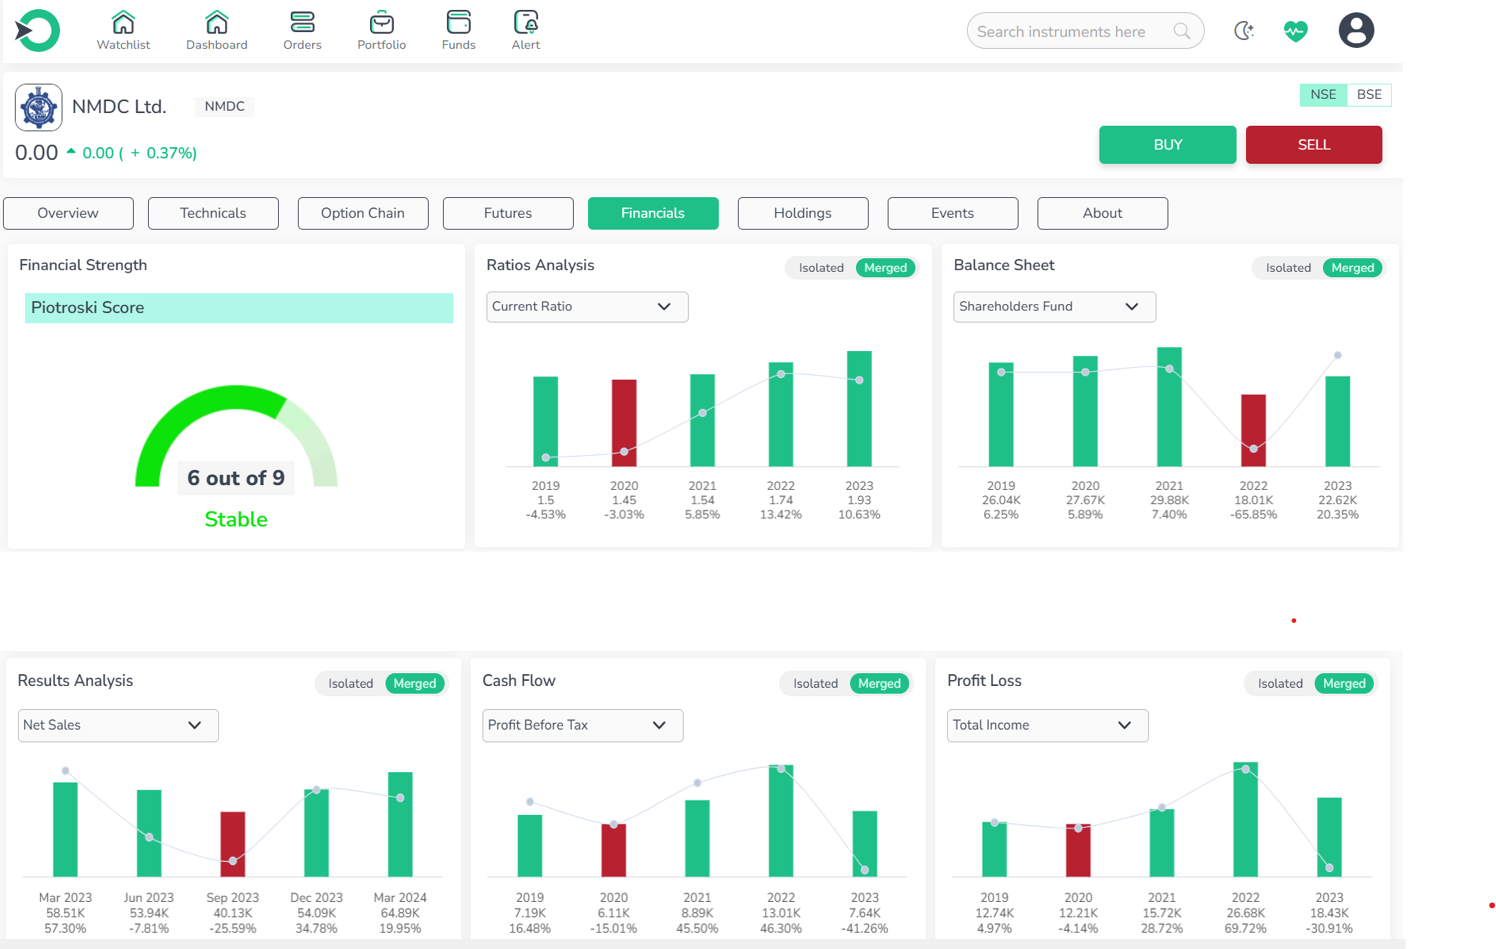1496x949 pixels.
Task: Click the NMDC company logo
Action: click(x=39, y=107)
